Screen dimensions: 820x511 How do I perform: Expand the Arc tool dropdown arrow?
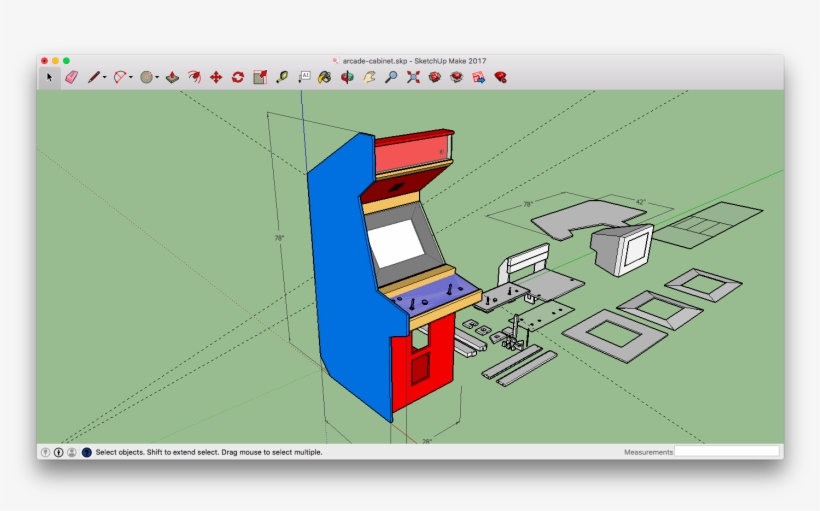pyautogui.click(x=131, y=78)
